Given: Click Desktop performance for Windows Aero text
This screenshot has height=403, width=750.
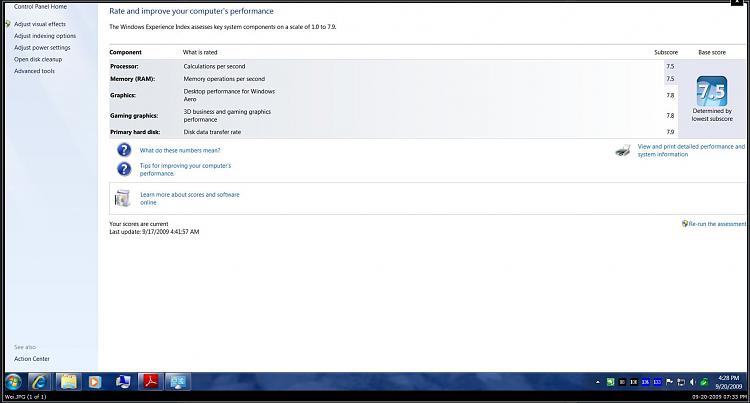Looking at the screenshot, I should click(x=229, y=95).
